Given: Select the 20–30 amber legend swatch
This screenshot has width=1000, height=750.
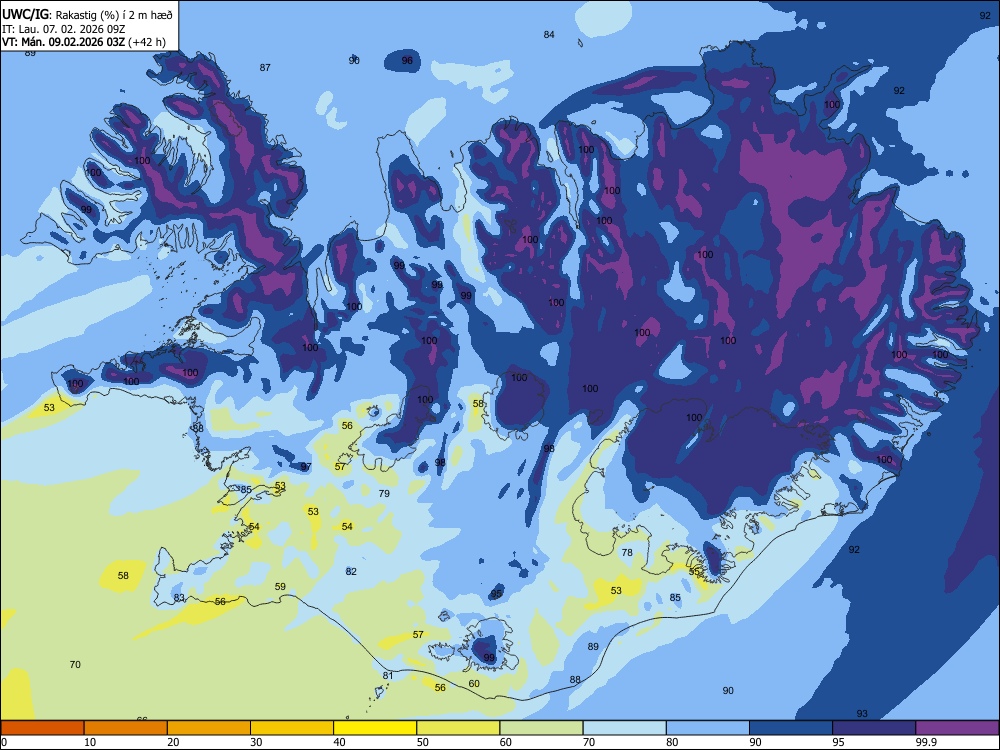Looking at the screenshot, I should point(209,728).
